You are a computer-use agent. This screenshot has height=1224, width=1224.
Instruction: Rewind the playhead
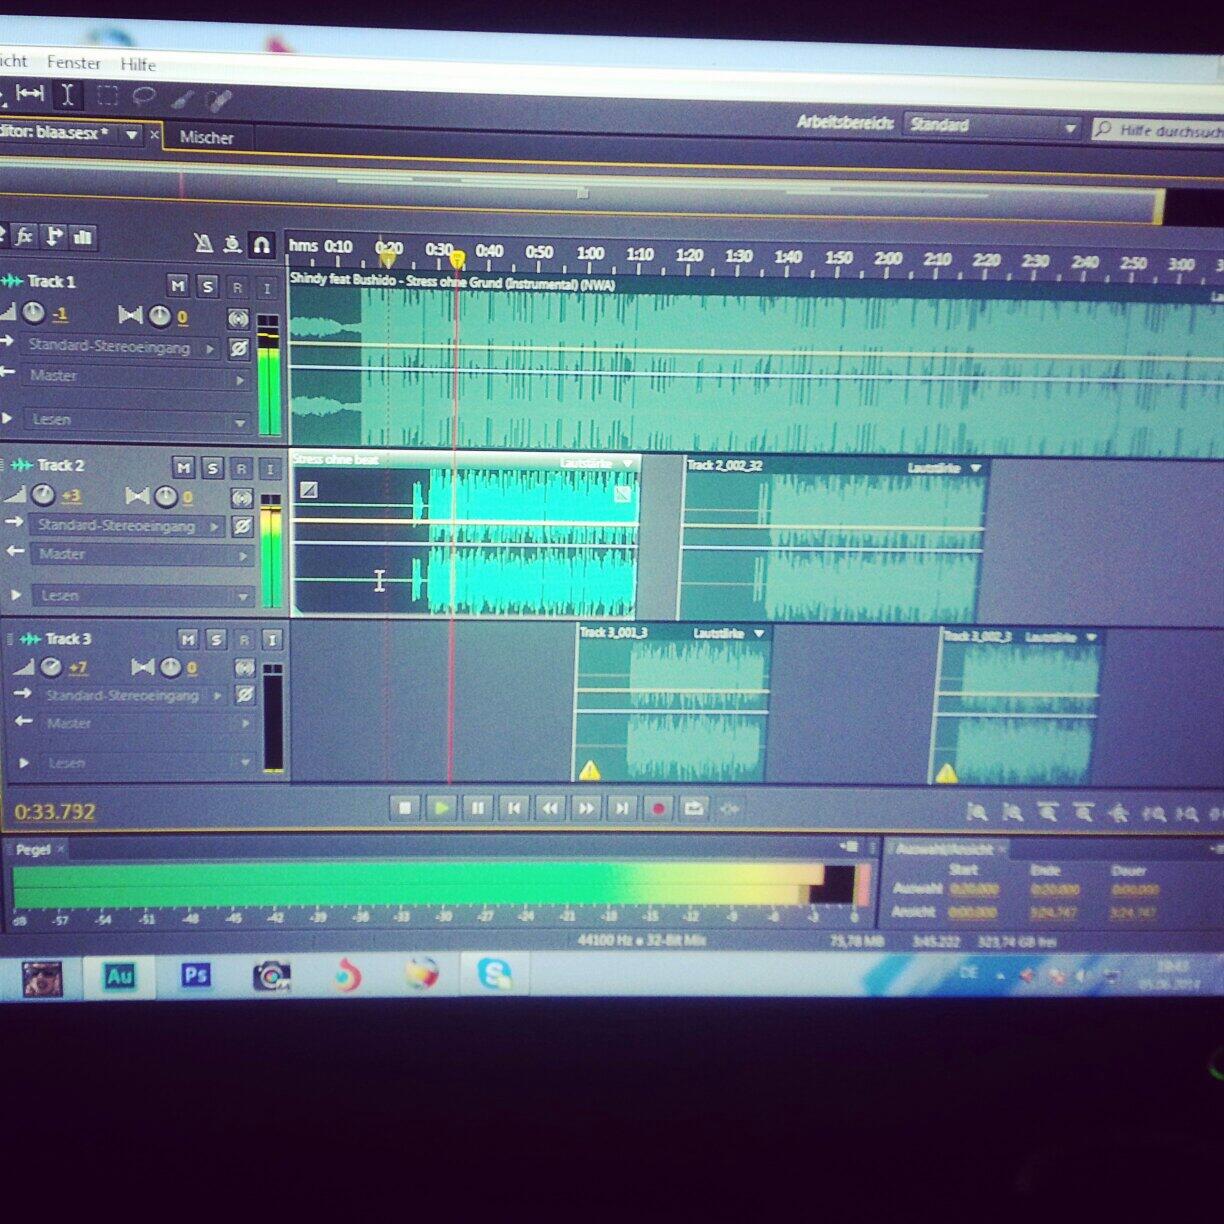(x=549, y=808)
